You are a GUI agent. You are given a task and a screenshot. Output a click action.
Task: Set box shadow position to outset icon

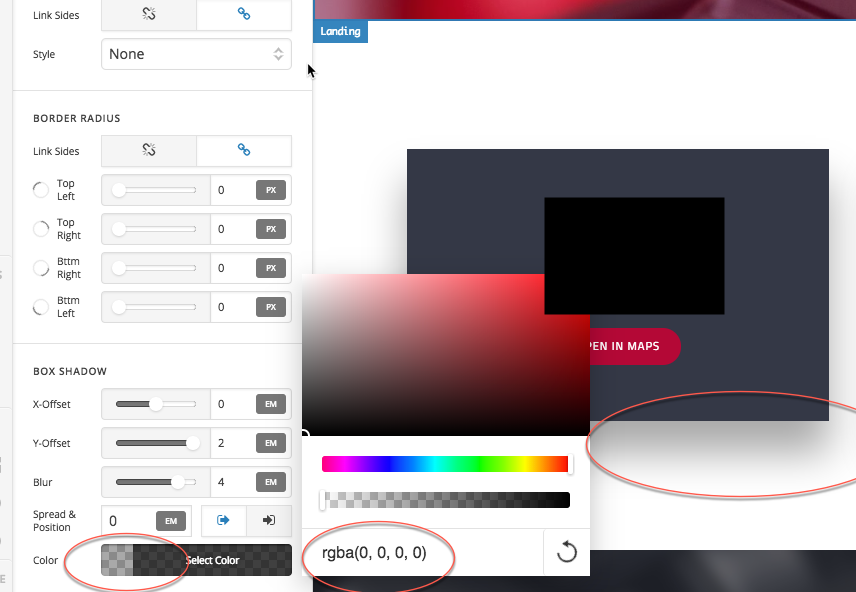(224, 520)
